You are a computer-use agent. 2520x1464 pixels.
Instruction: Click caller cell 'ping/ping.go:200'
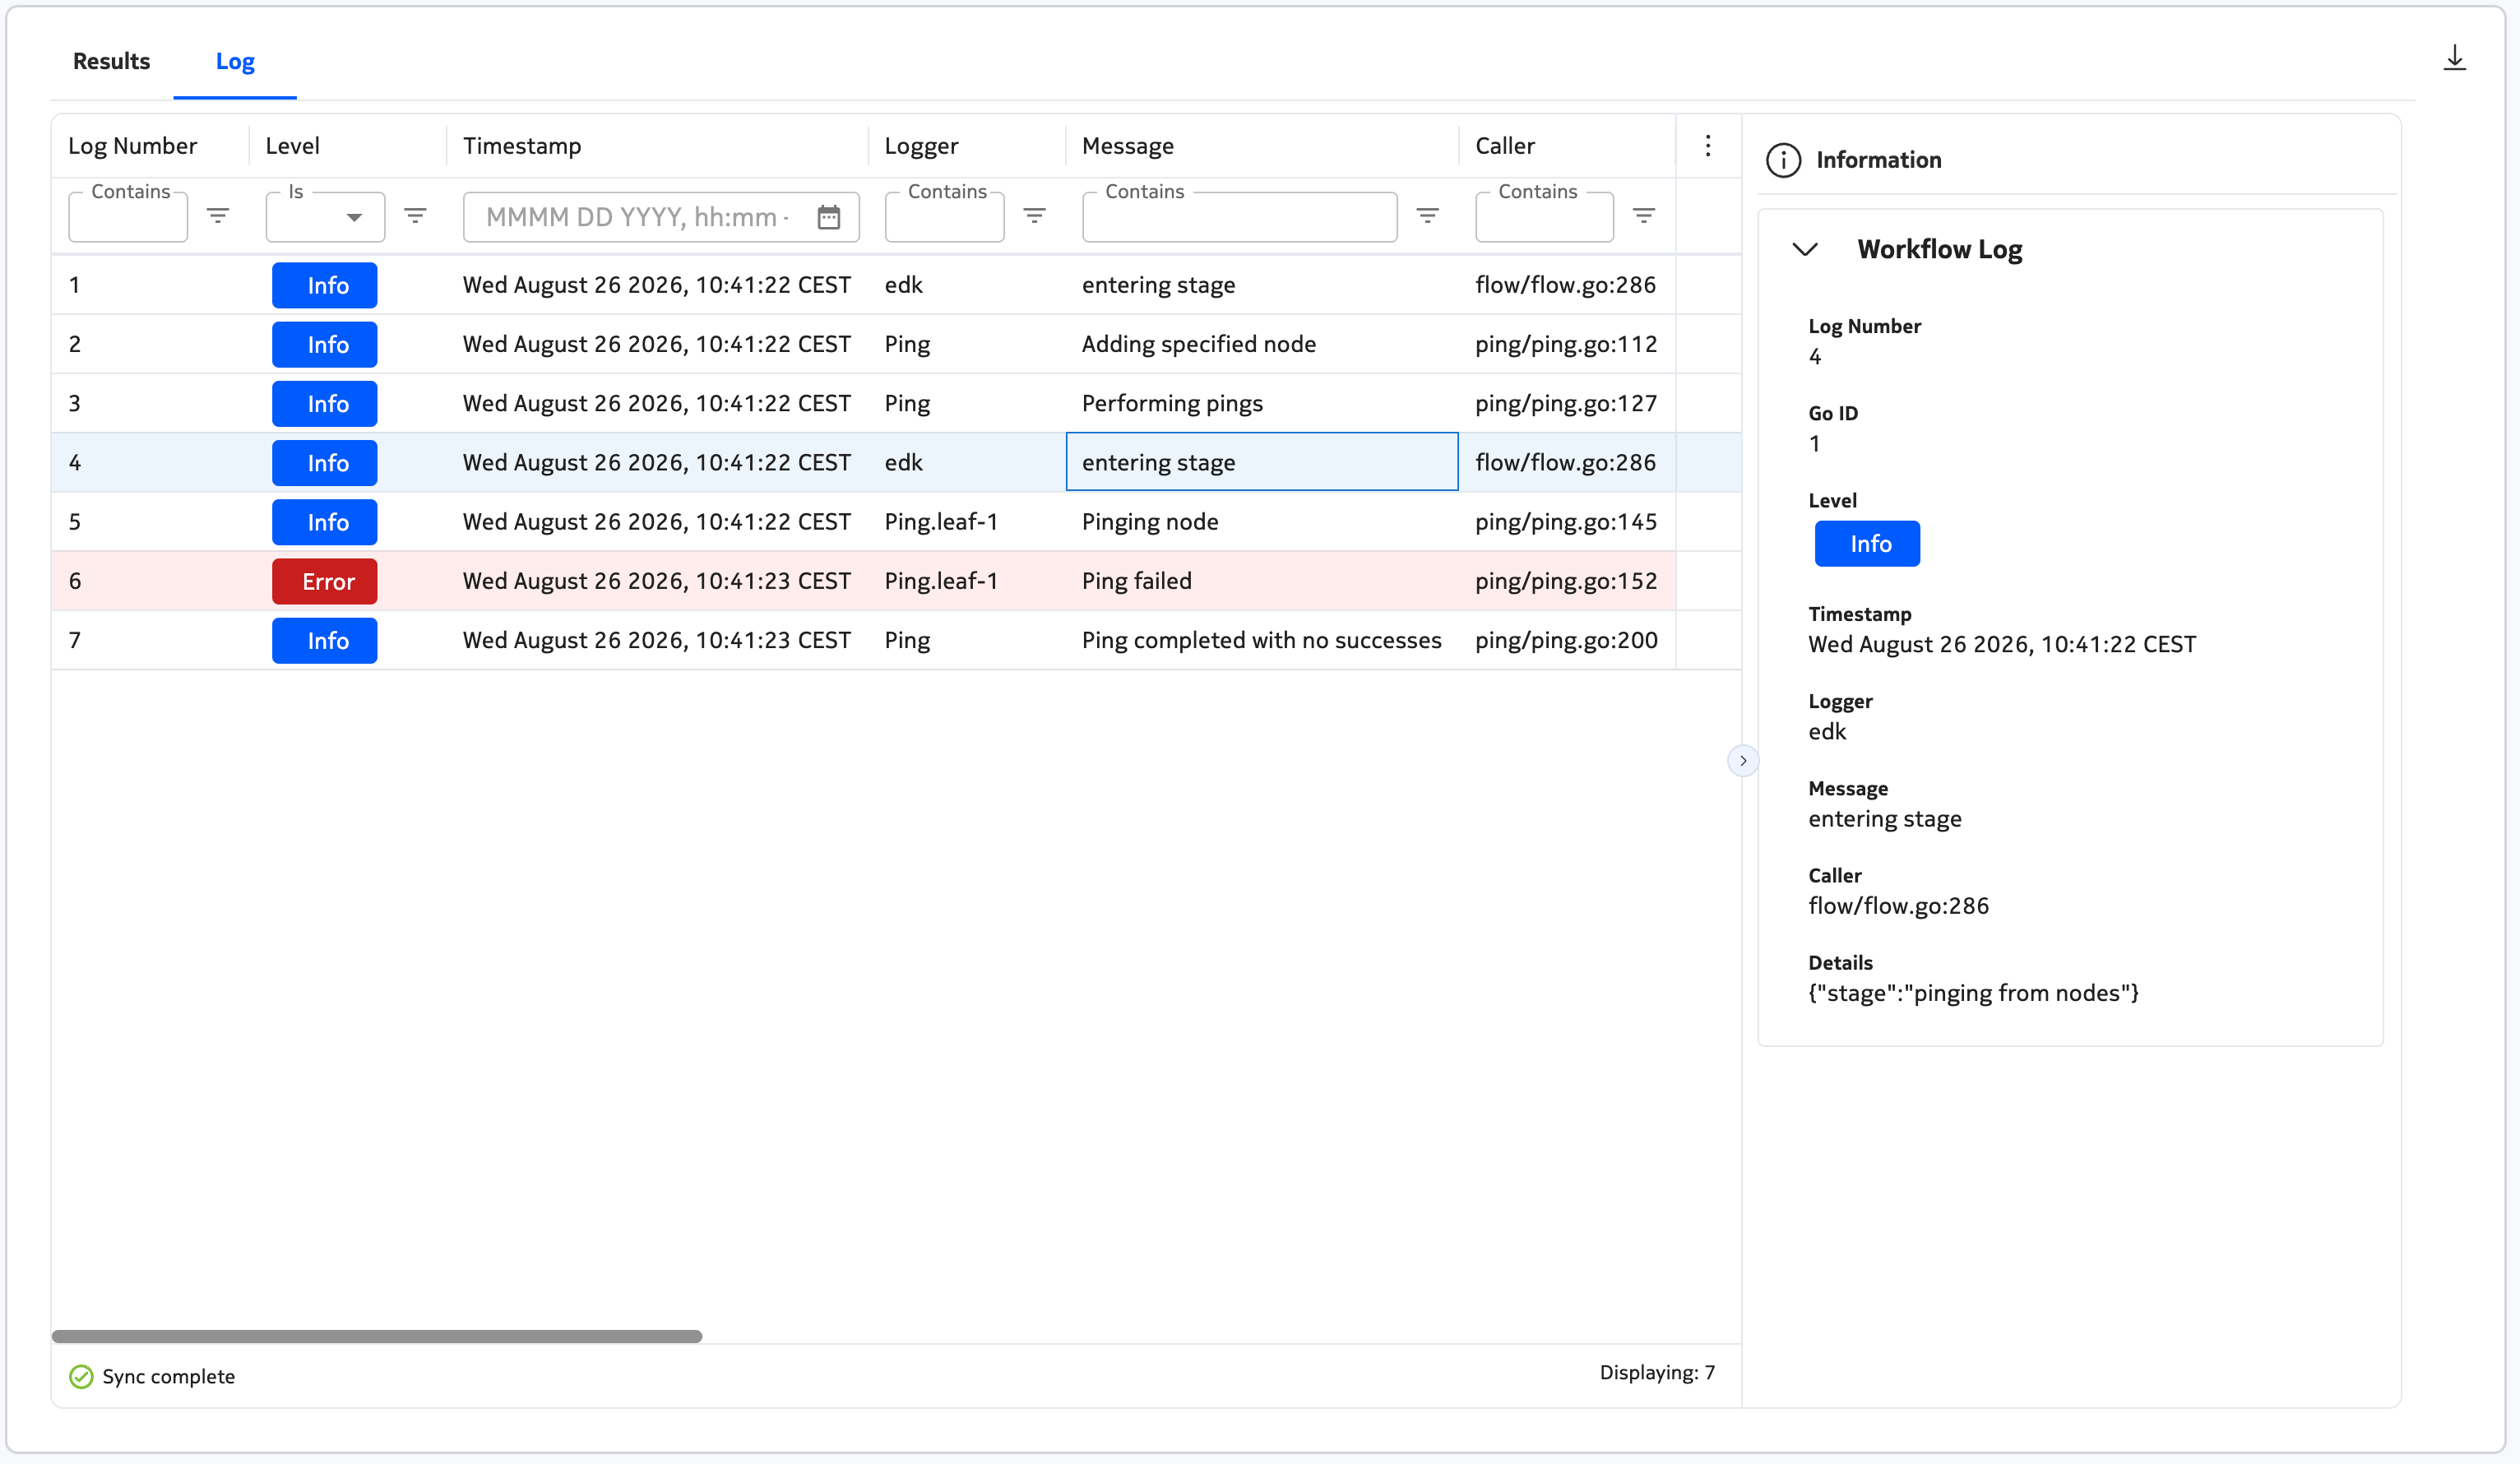click(x=1566, y=640)
